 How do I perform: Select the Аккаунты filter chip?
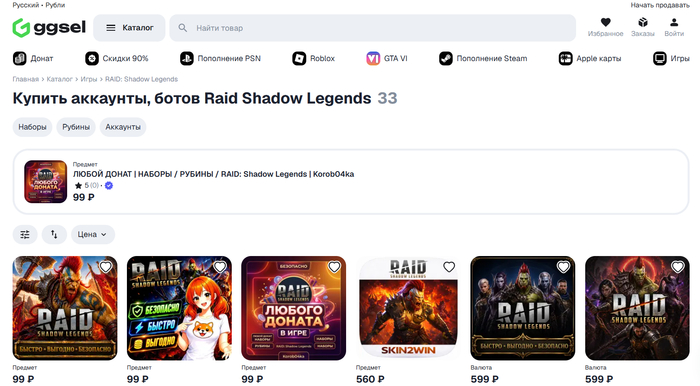pos(123,127)
